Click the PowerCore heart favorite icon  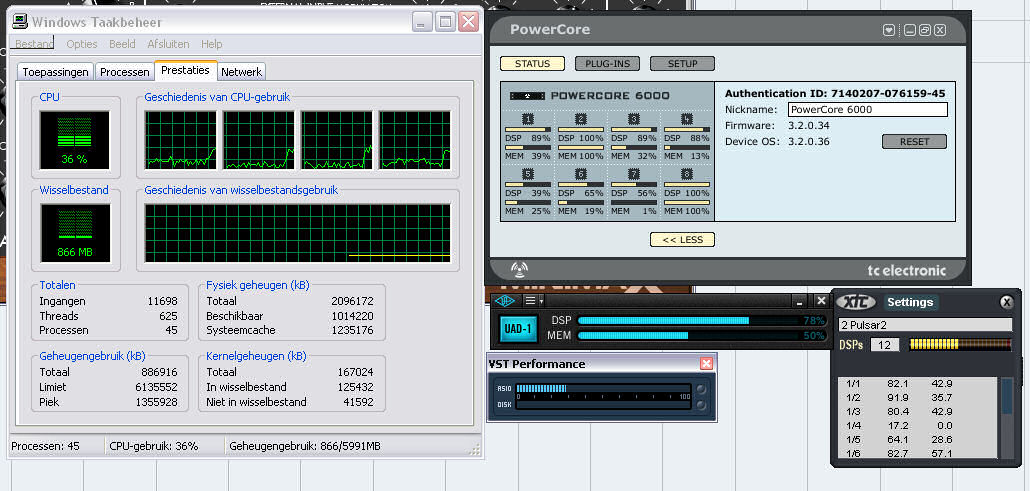pyautogui.click(x=889, y=30)
